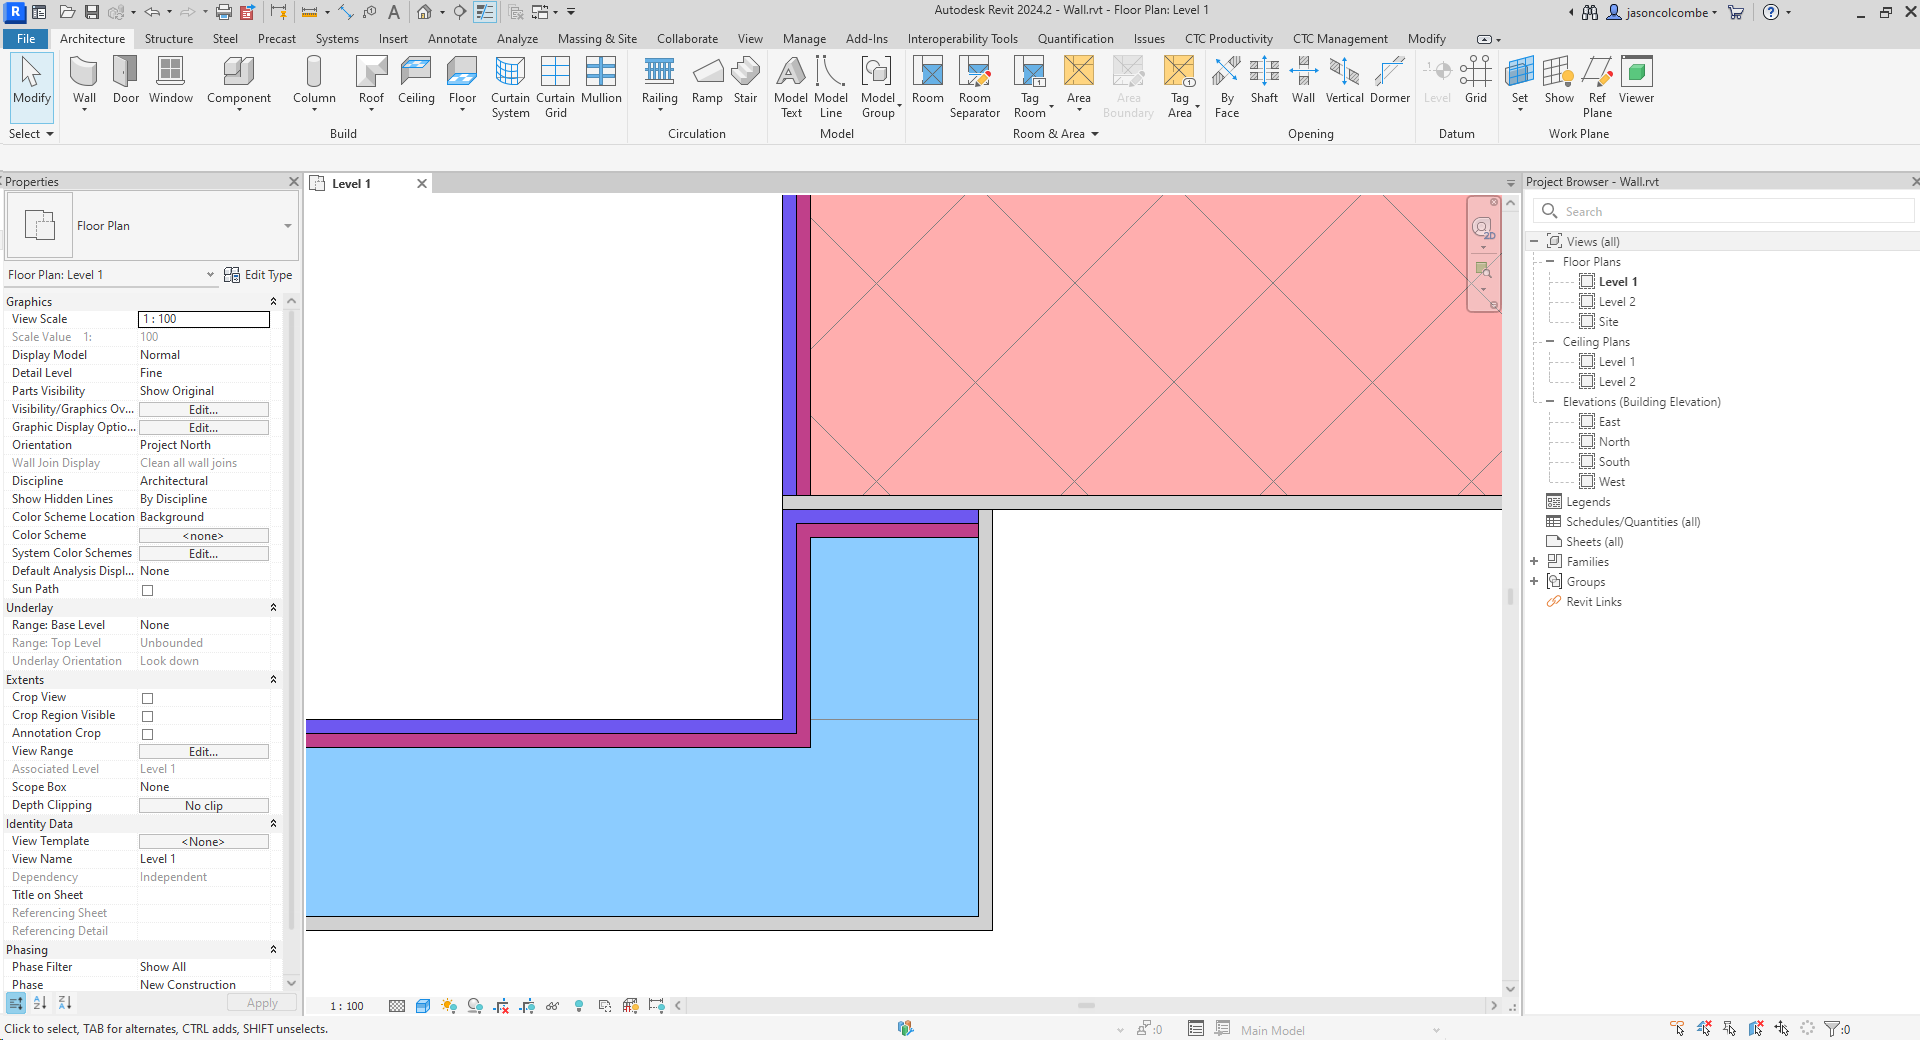This screenshot has width=1920, height=1040.
Task: Toggle the Sun Path checkbox
Action: coord(148,590)
